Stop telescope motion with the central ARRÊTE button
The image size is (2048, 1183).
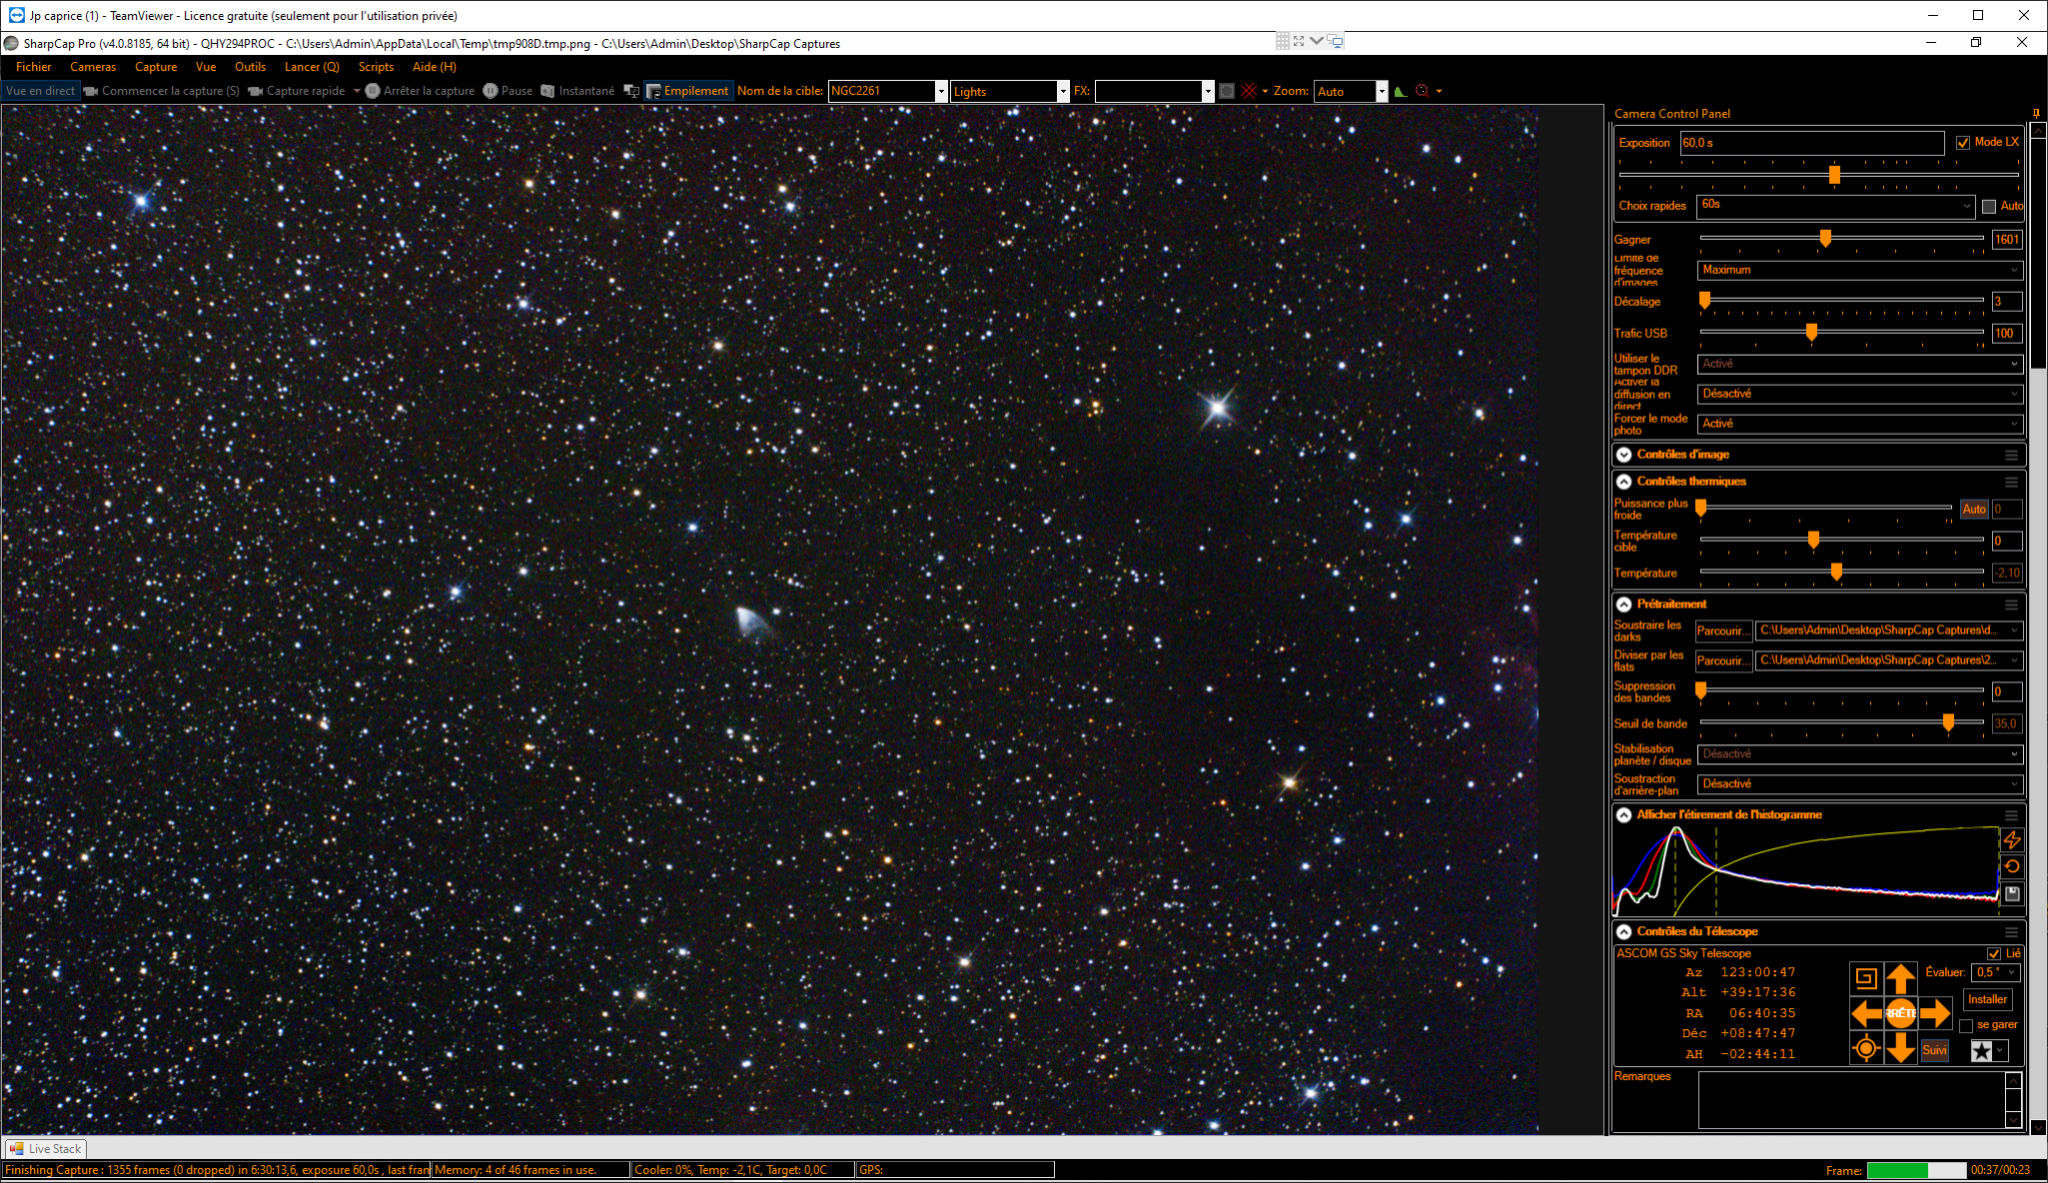tap(1901, 1013)
